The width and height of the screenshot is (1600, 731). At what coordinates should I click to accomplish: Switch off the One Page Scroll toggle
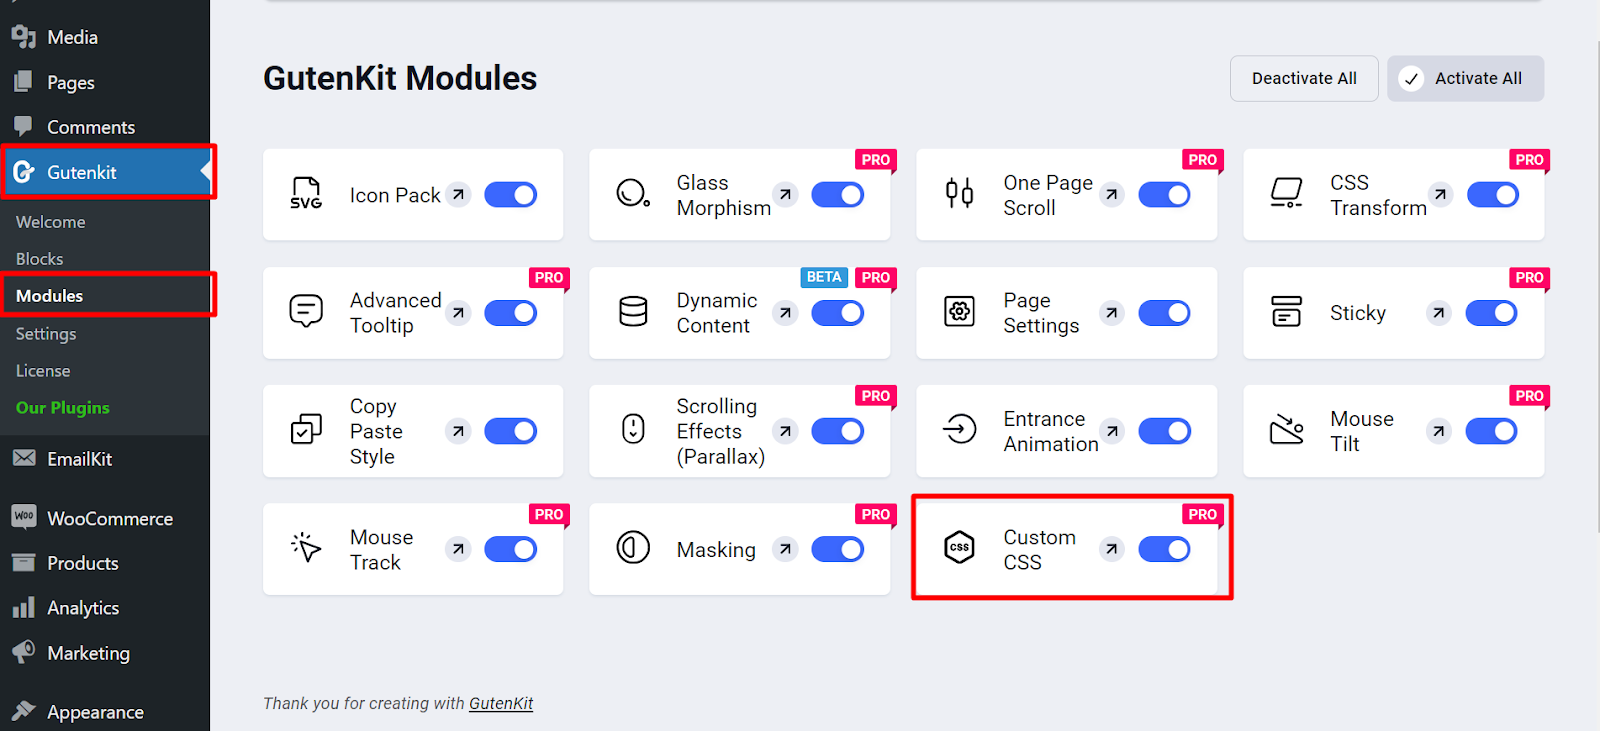(1164, 195)
